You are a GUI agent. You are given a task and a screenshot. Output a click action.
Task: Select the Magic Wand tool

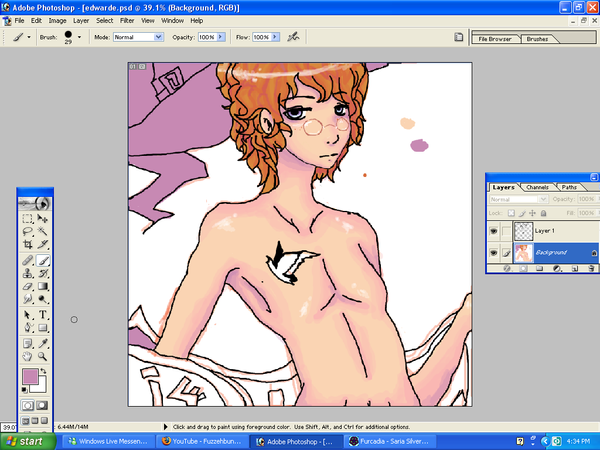(42, 231)
